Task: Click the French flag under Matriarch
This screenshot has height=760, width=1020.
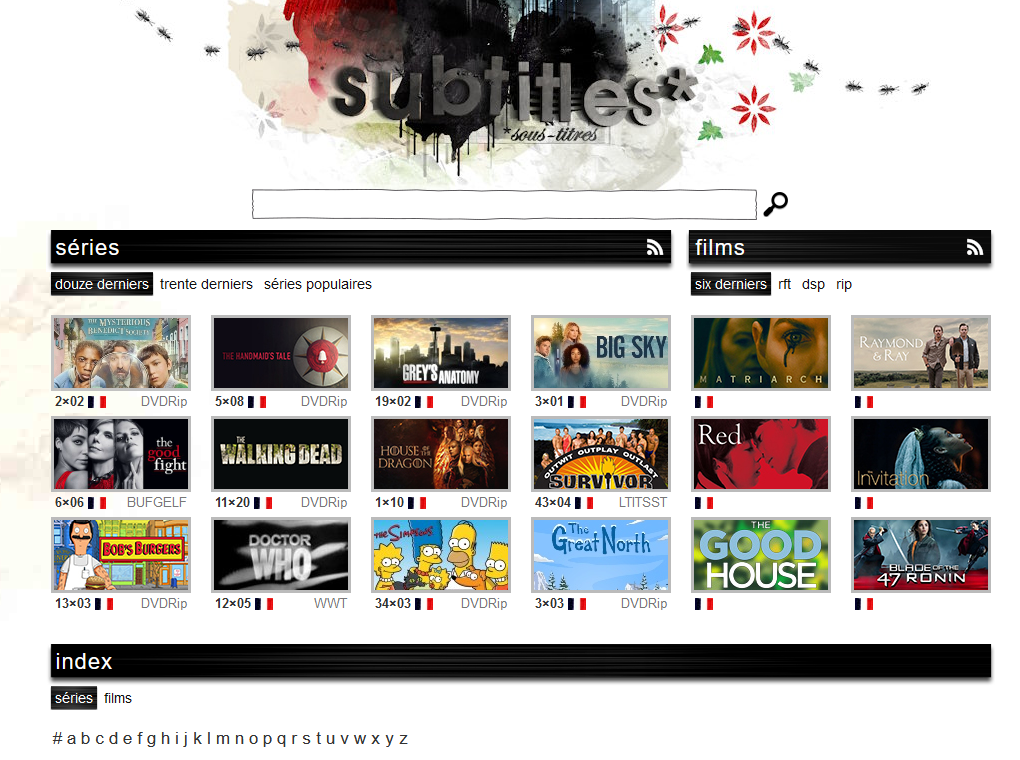Action: point(704,402)
